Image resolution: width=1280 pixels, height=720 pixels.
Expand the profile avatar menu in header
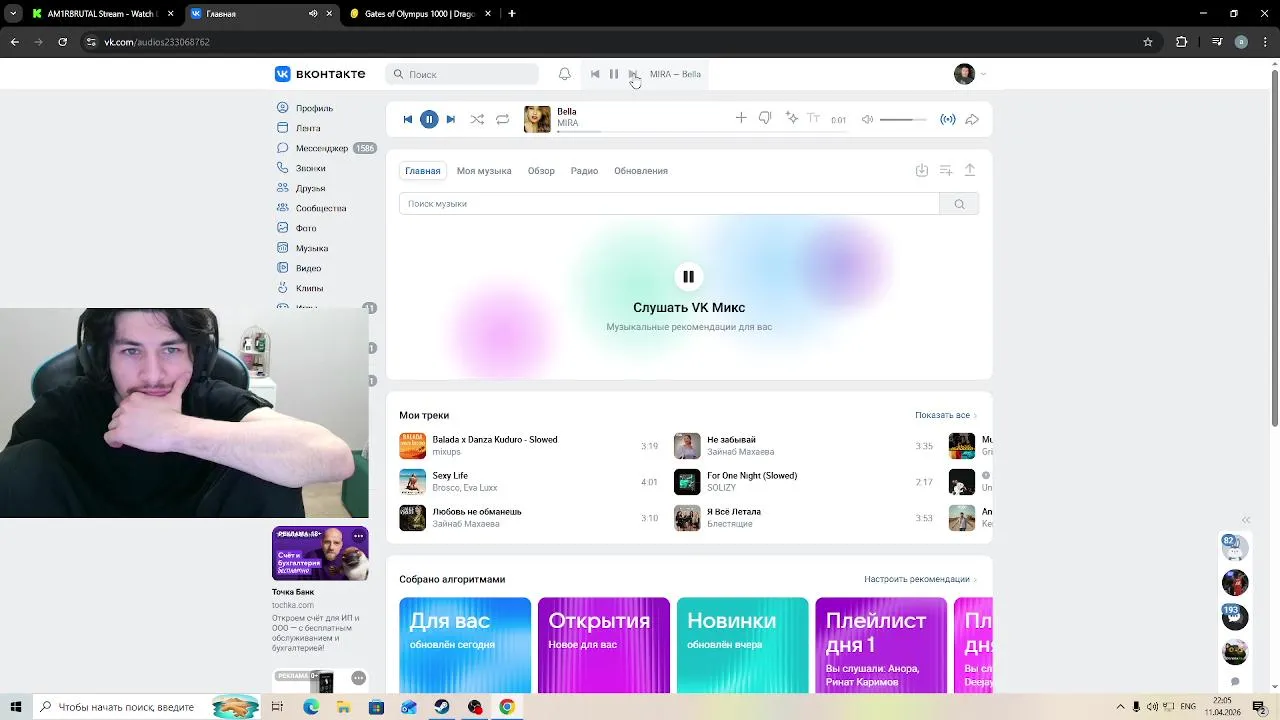(x=970, y=74)
